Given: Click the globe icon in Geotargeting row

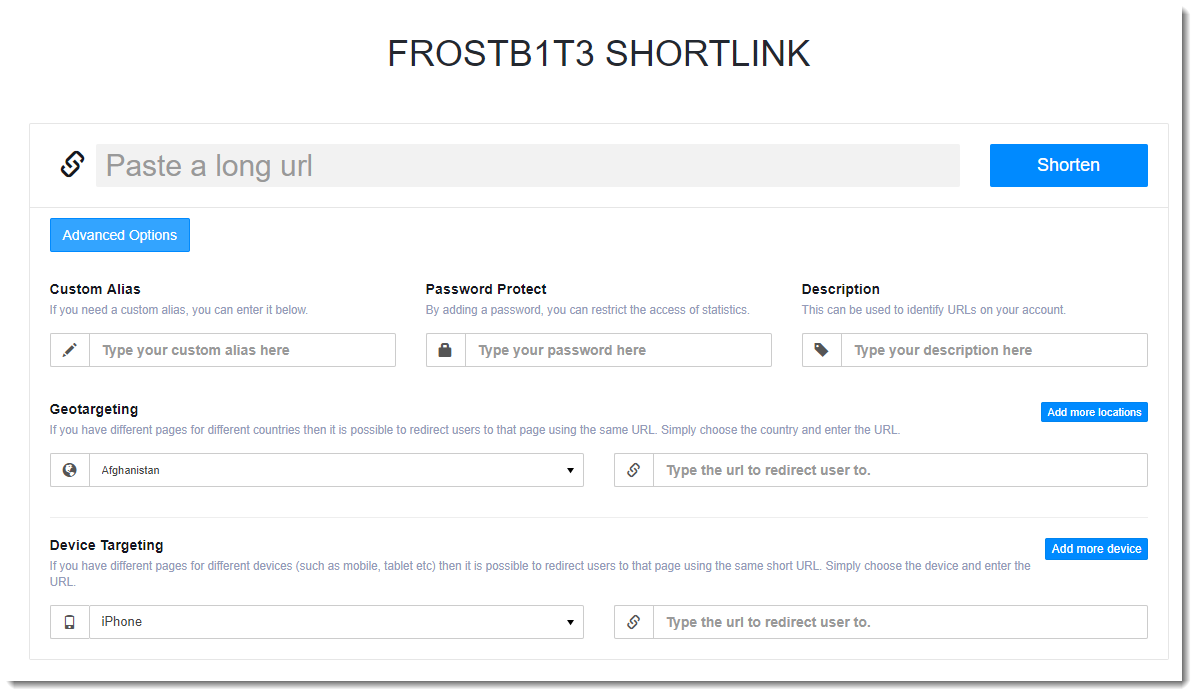Looking at the screenshot, I should coord(69,470).
